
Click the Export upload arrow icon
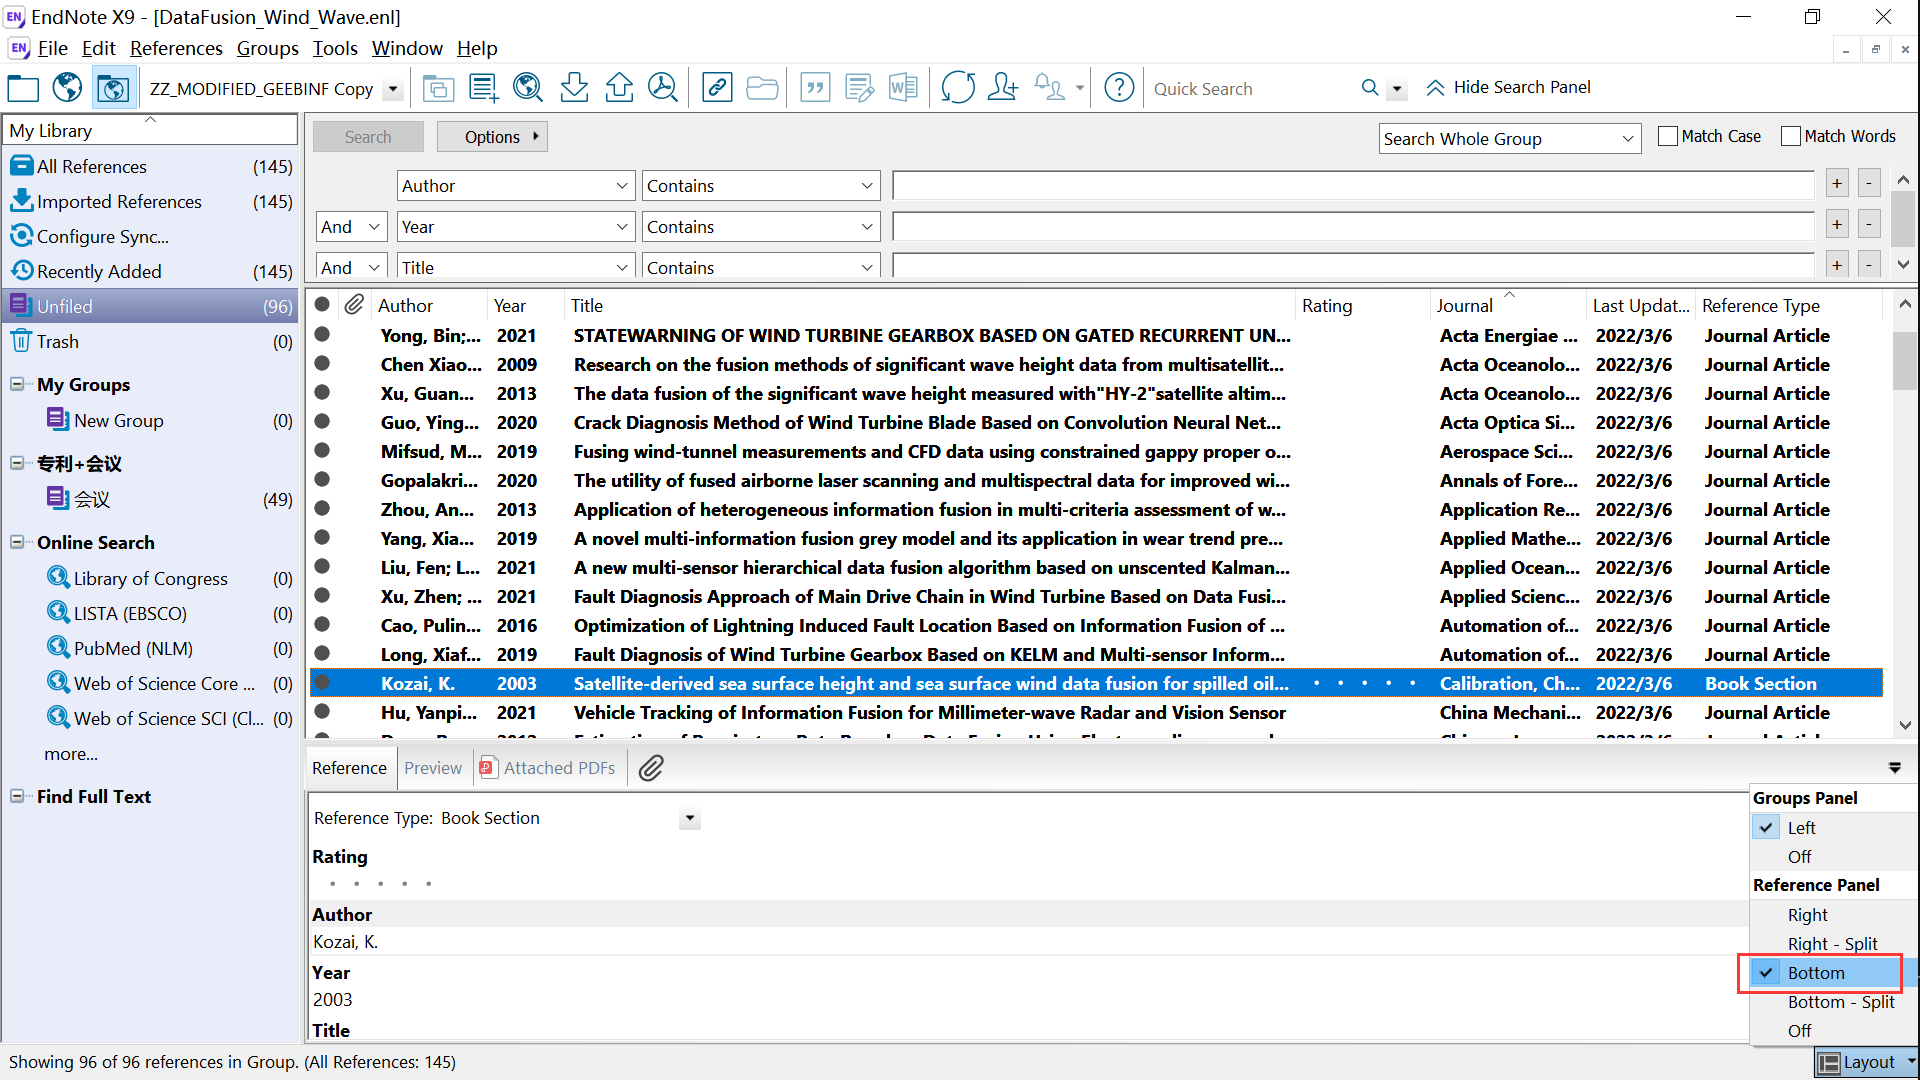619,88
